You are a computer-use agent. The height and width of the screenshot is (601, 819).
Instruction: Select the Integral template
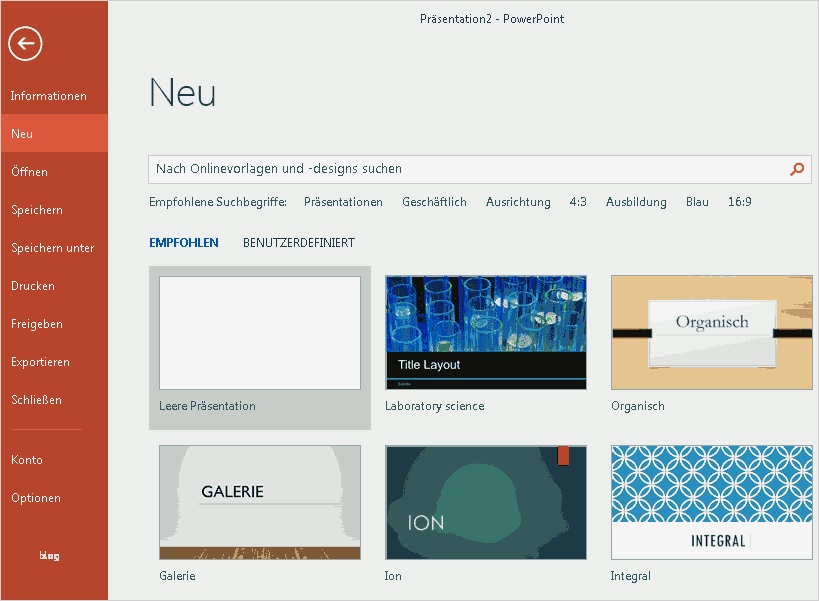(711, 502)
